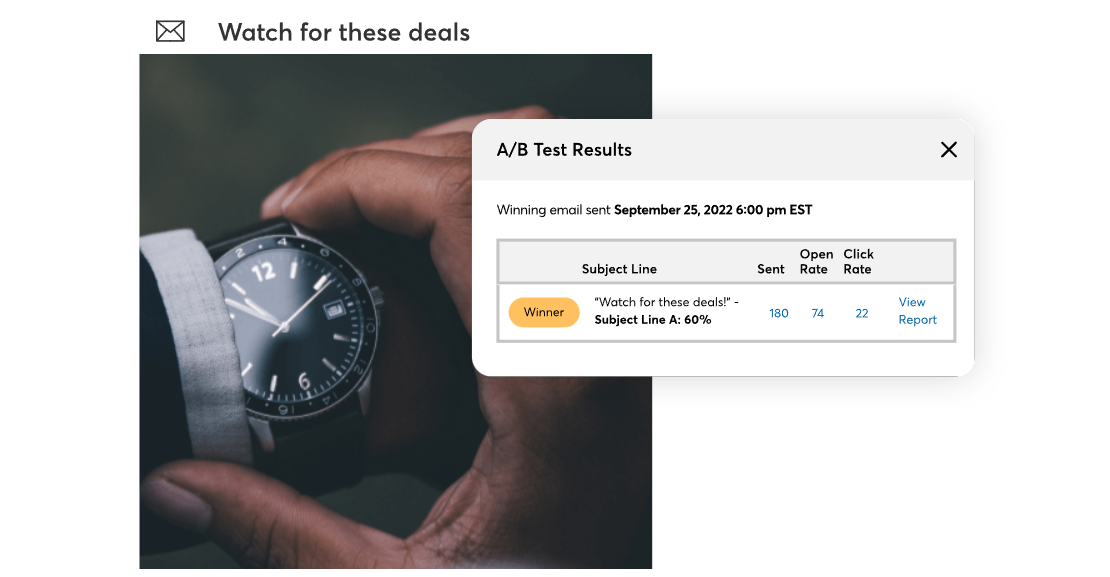Screen dimensions: 1110x577
Task: Click the watch dial in the photo
Action: [x=296, y=326]
